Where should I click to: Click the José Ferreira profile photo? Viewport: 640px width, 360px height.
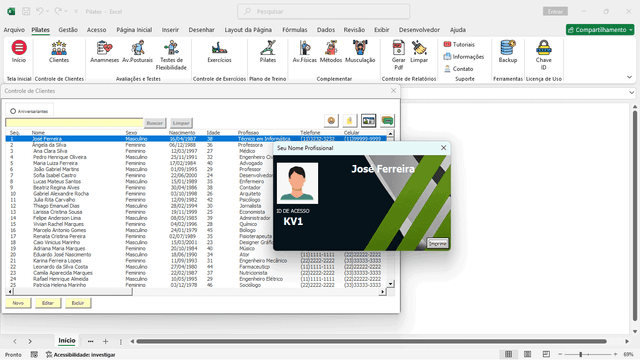(x=297, y=183)
